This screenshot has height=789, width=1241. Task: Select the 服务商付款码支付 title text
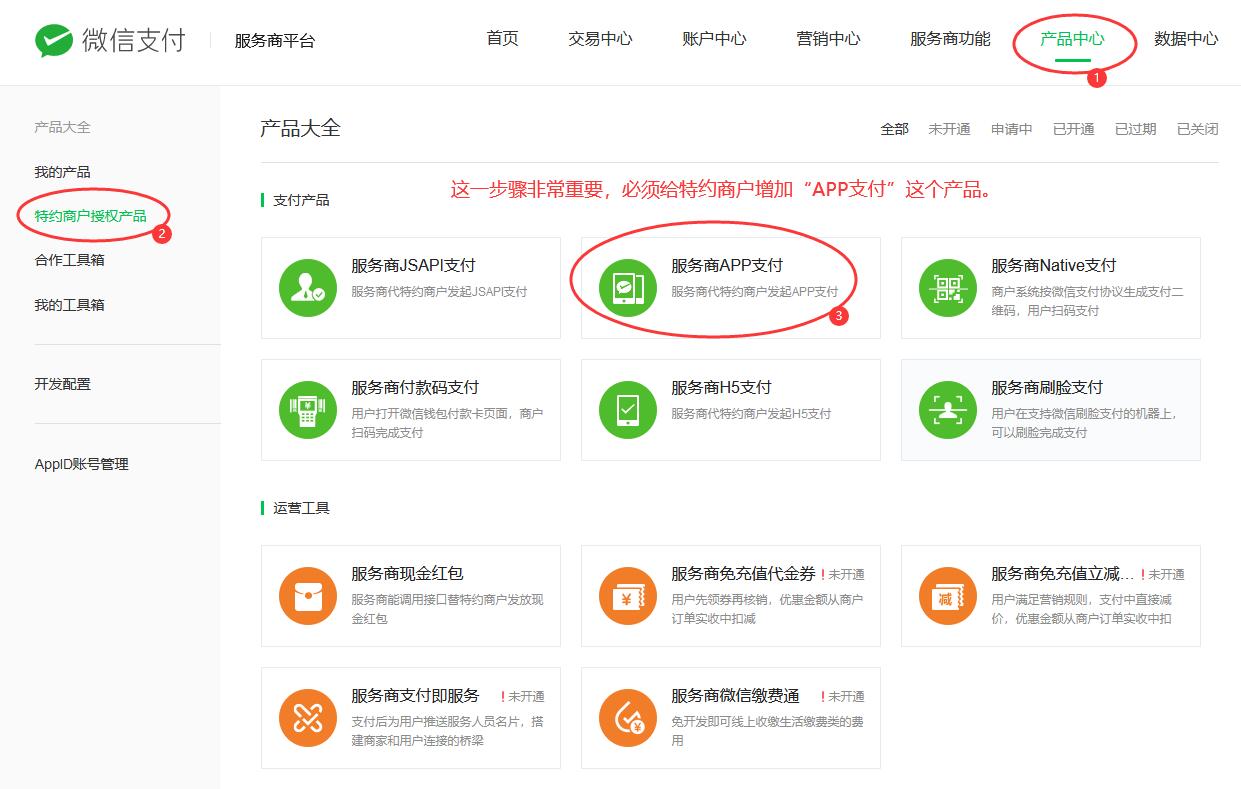tap(415, 388)
